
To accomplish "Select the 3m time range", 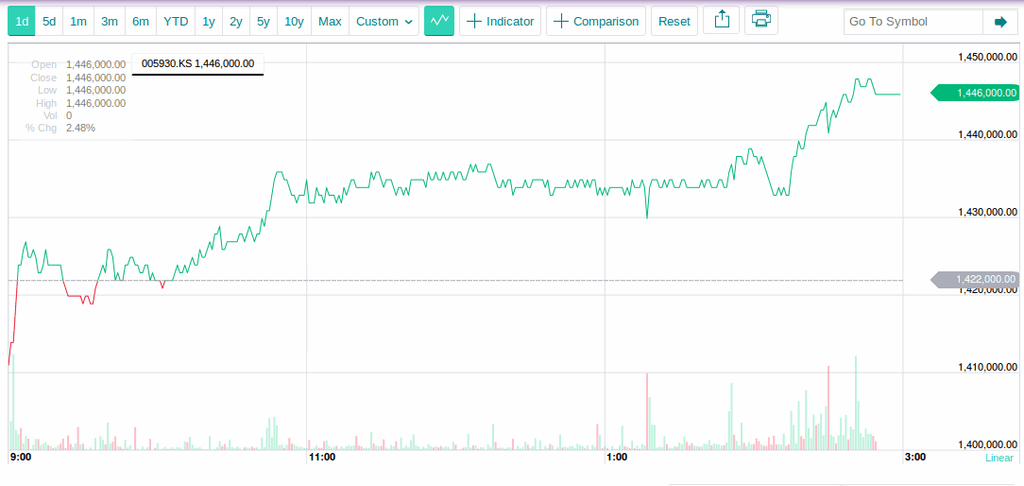I will (x=110, y=21).
